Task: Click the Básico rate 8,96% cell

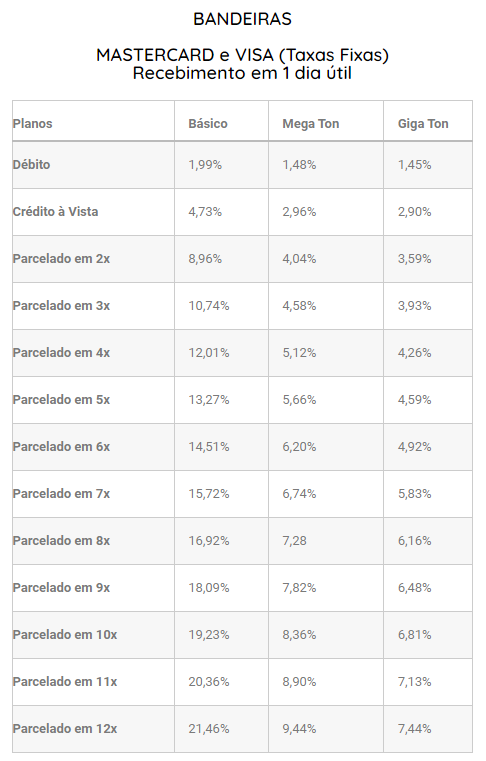Action: pyautogui.click(x=221, y=259)
